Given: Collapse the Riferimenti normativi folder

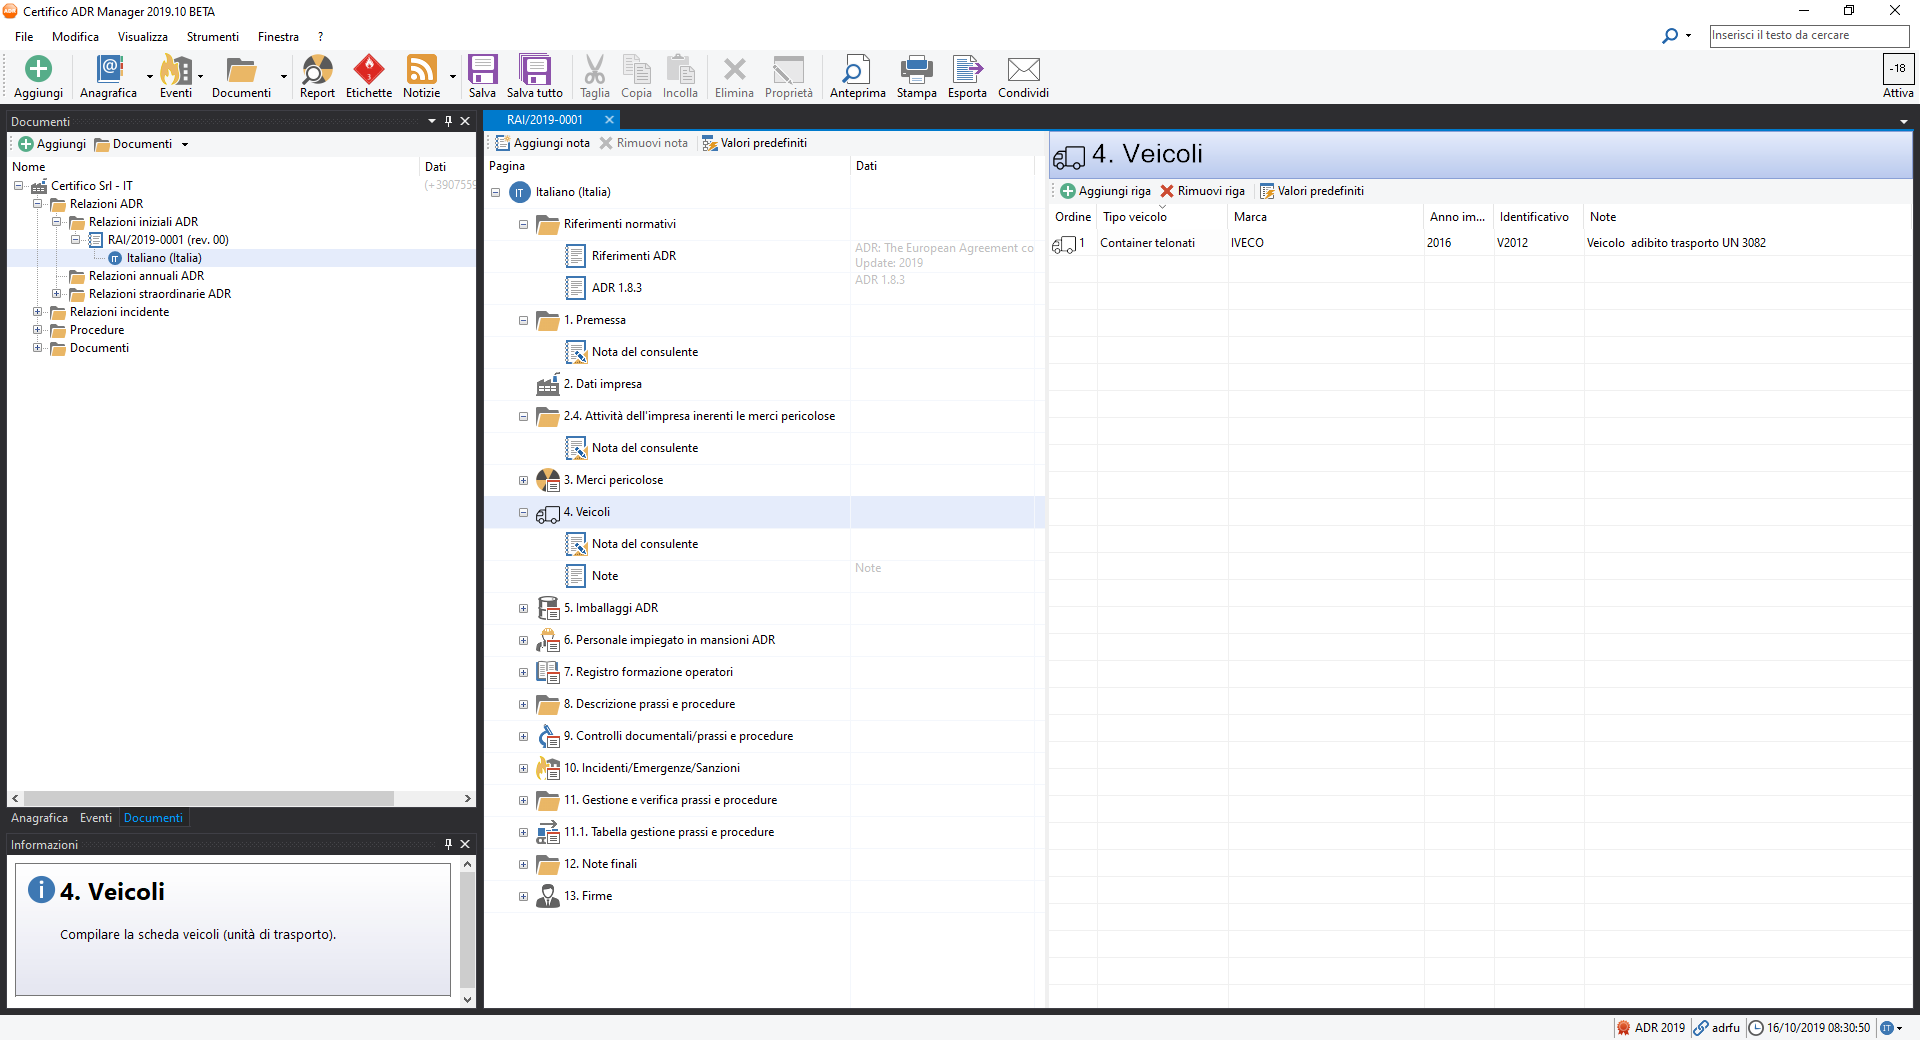Looking at the screenshot, I should pyautogui.click(x=523, y=225).
